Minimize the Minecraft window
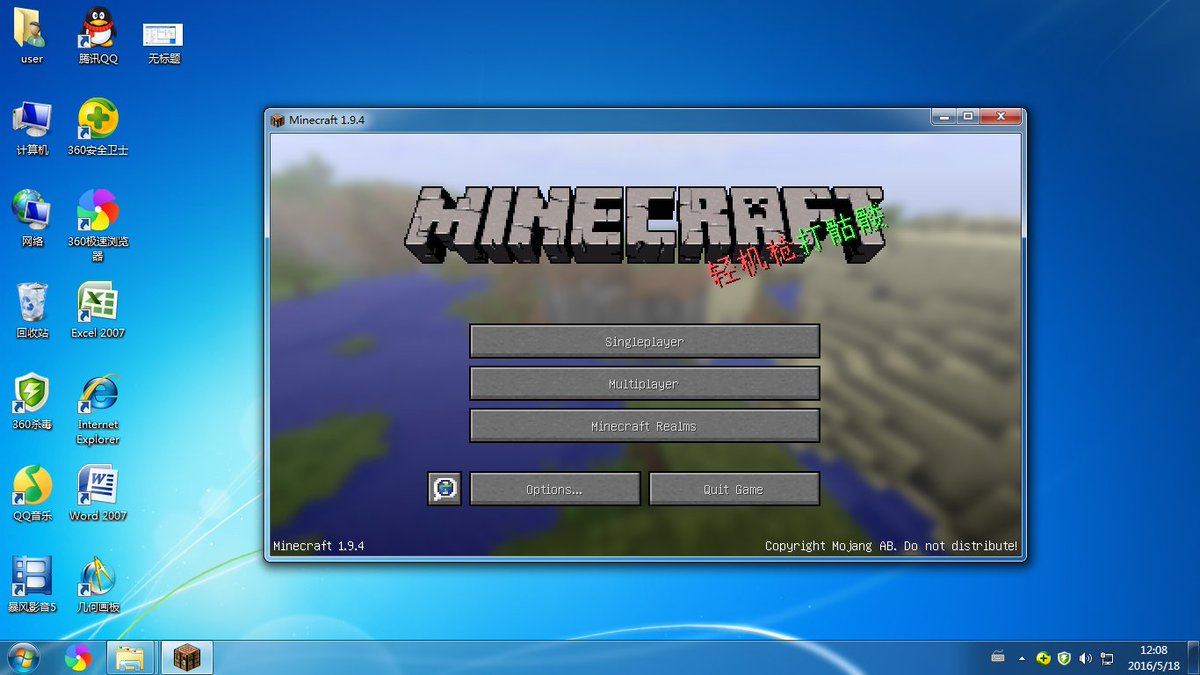The width and height of the screenshot is (1200, 675). point(942,116)
